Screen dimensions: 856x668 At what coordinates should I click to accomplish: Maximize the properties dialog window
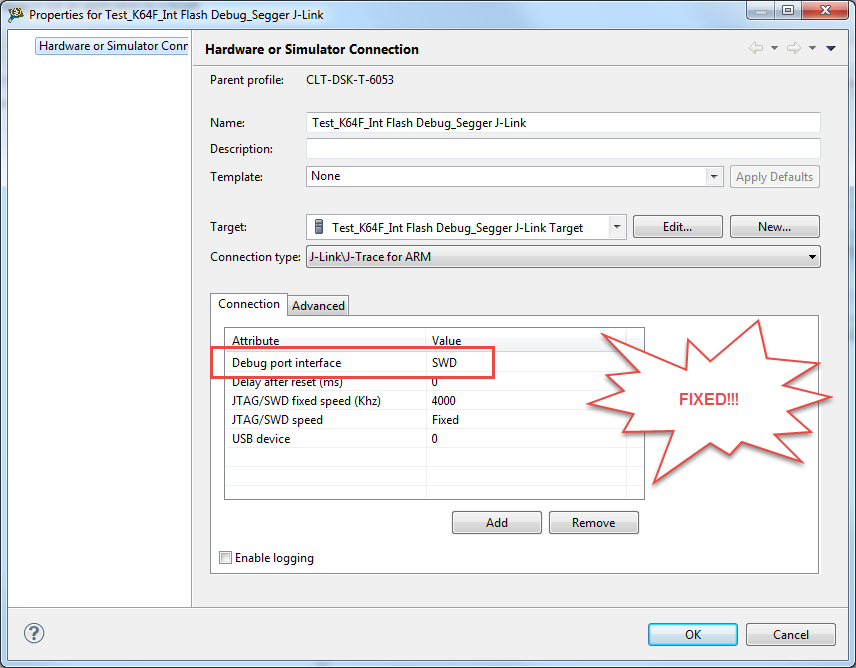pyautogui.click(x=788, y=10)
